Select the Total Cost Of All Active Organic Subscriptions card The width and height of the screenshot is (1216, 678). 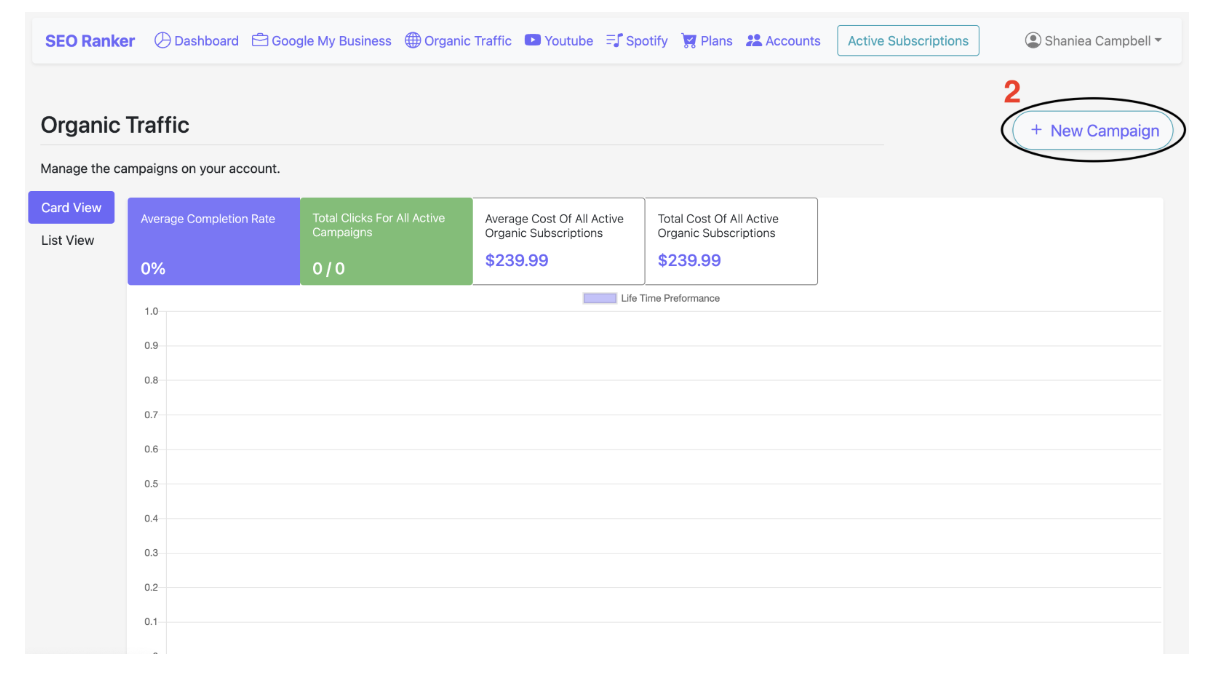(x=731, y=241)
